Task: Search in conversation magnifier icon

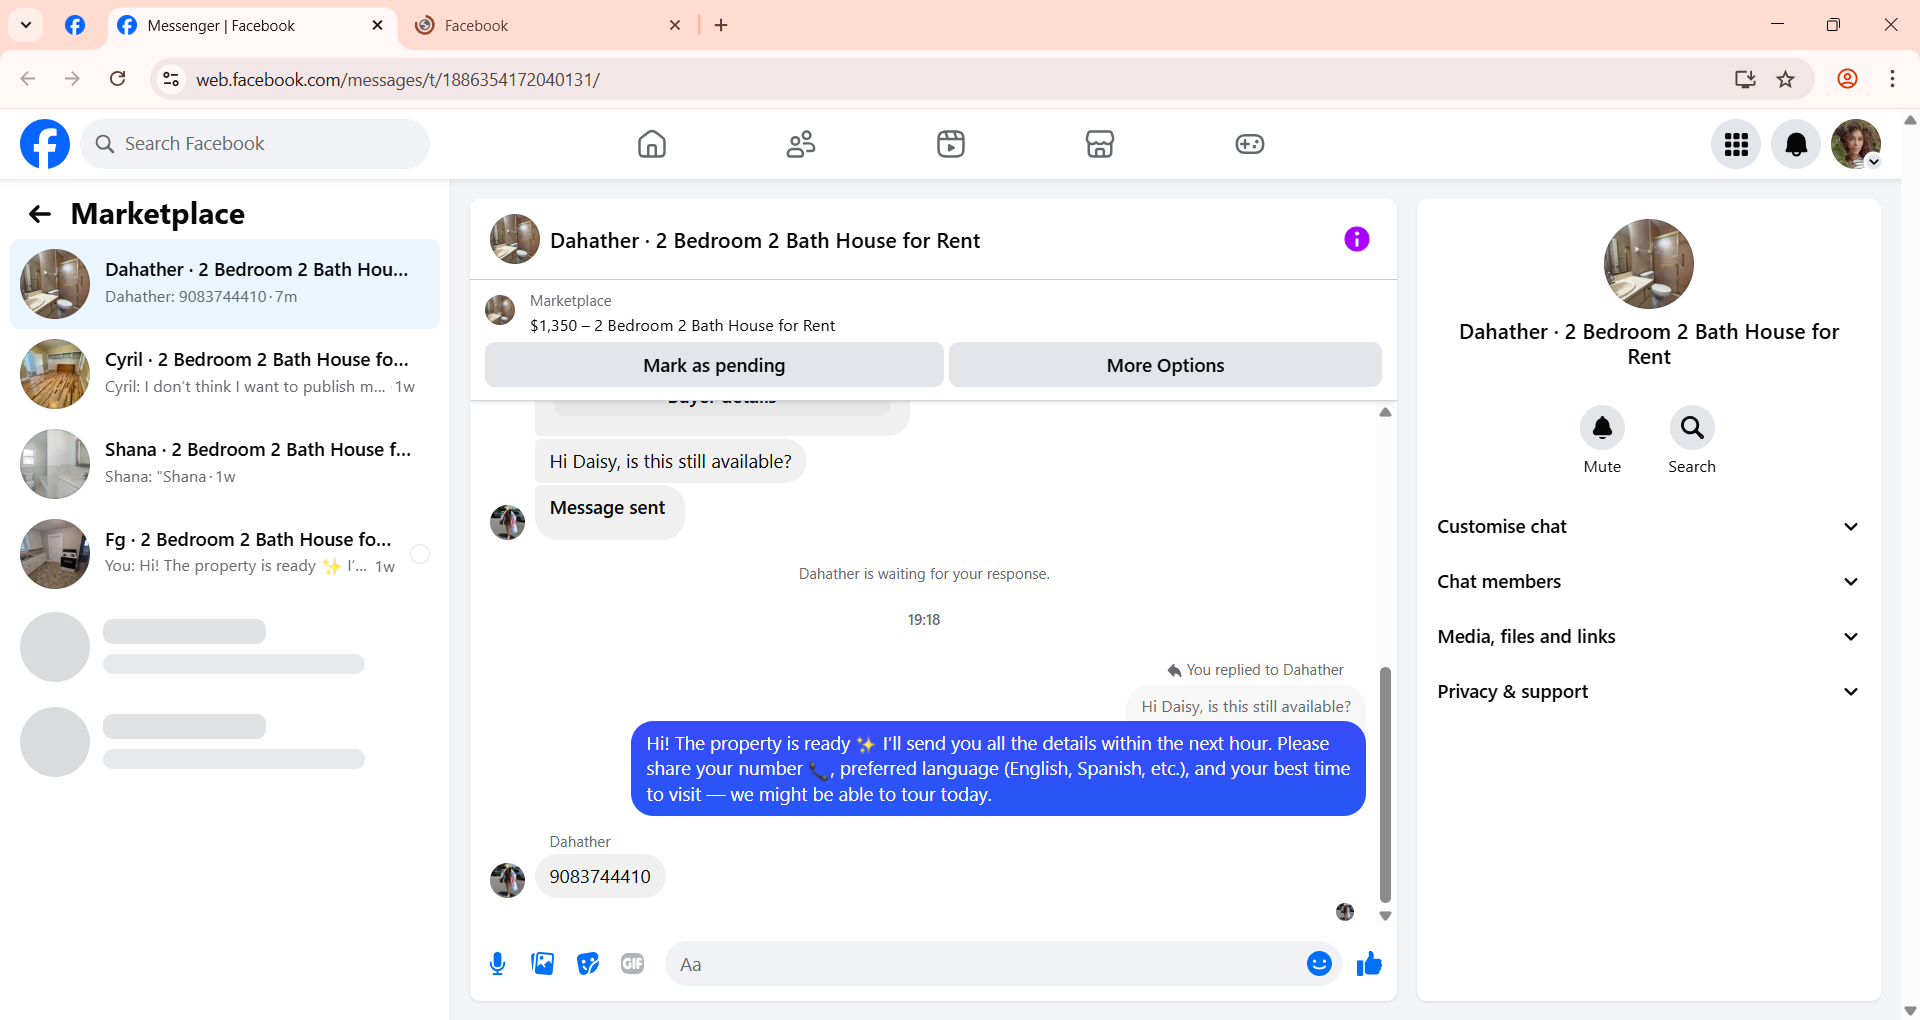Action: pos(1692,428)
